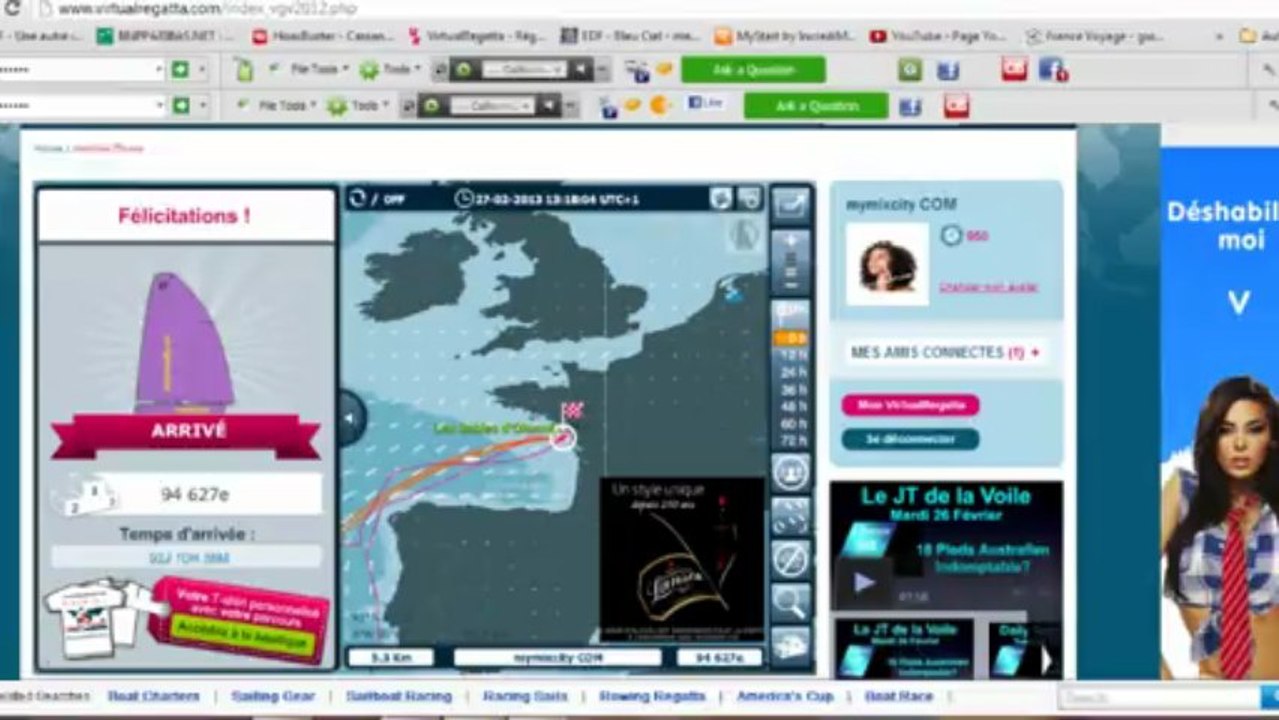Click the boat name field under the map
Image resolution: width=1279 pixels, height=720 pixels.
pos(557,658)
